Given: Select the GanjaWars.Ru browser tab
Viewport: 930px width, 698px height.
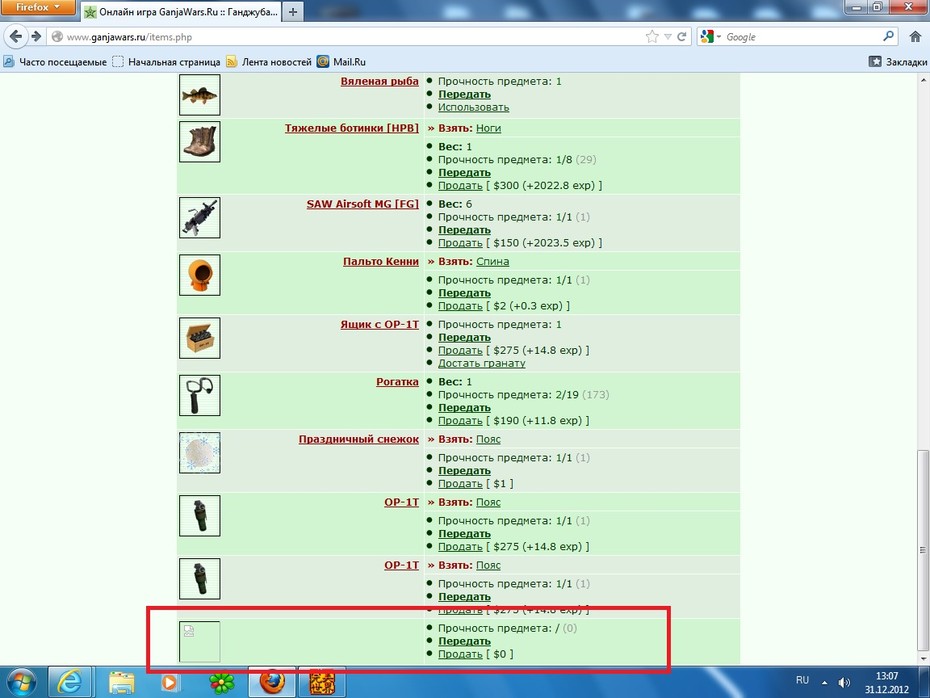Looking at the screenshot, I should [x=181, y=11].
